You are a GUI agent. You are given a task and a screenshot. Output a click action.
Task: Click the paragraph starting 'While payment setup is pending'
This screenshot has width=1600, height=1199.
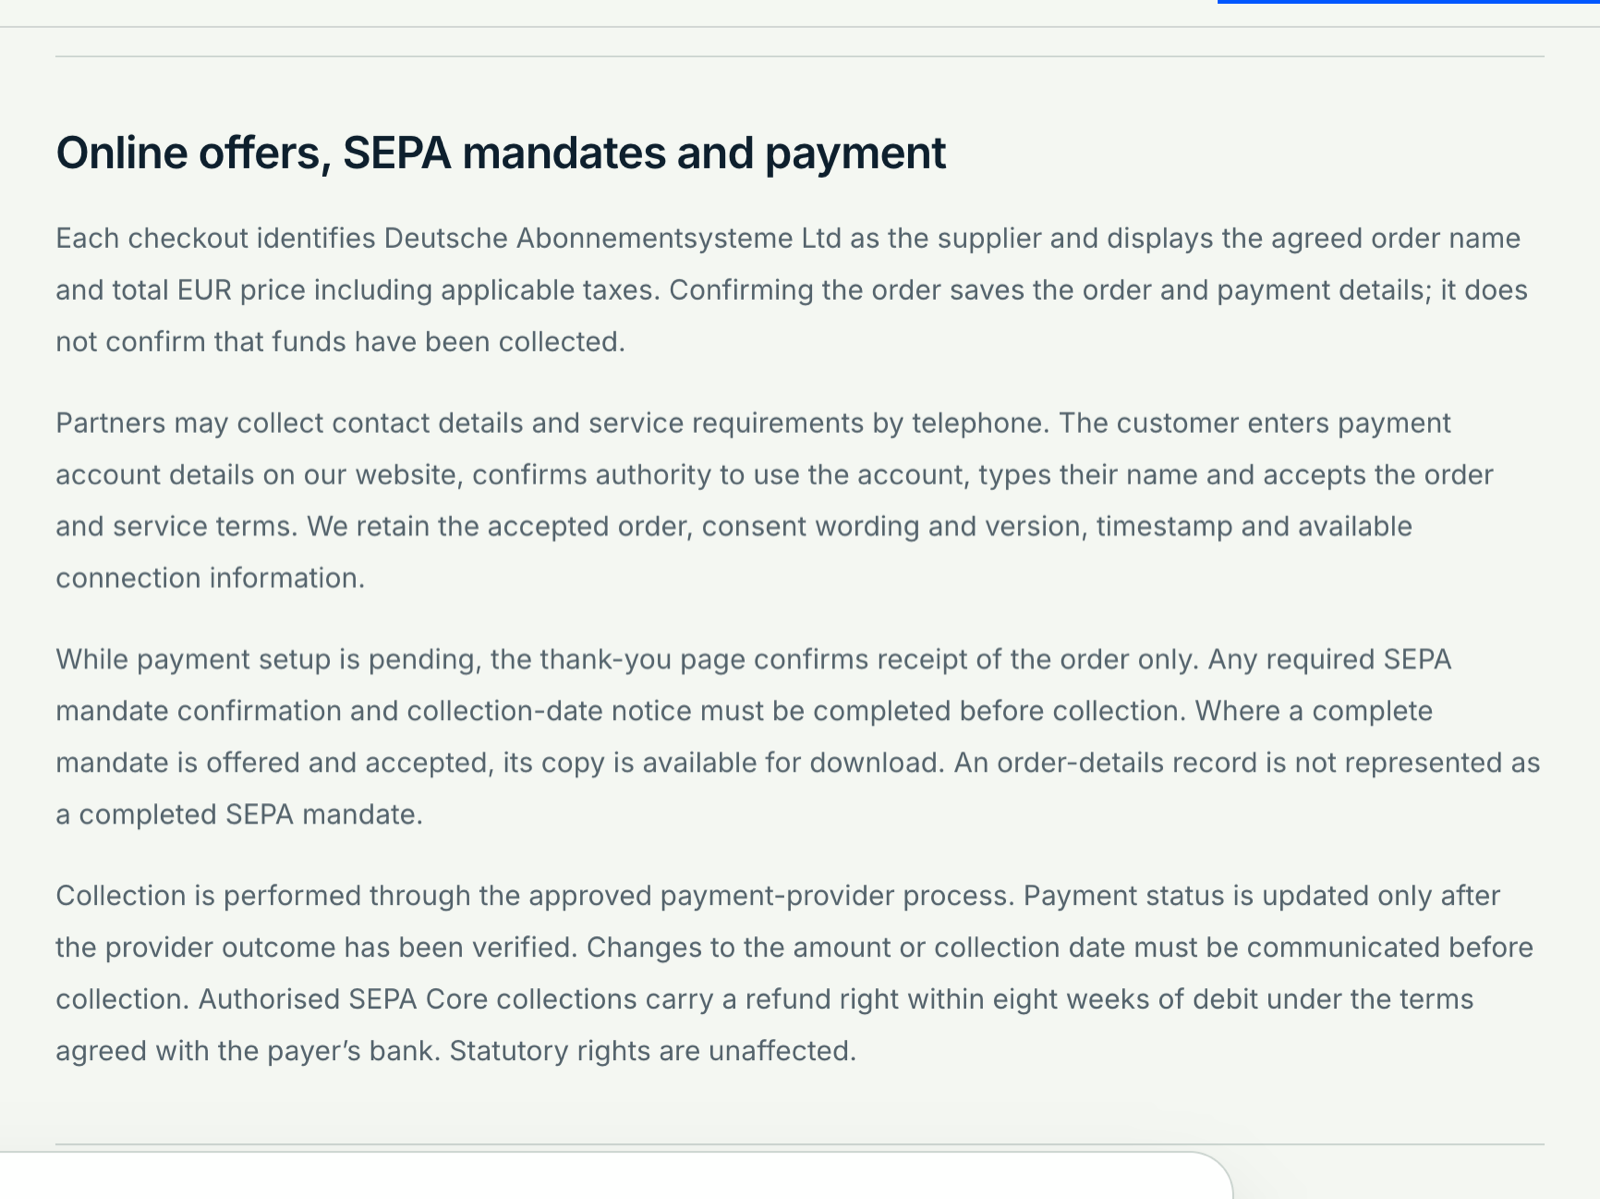pos(798,737)
